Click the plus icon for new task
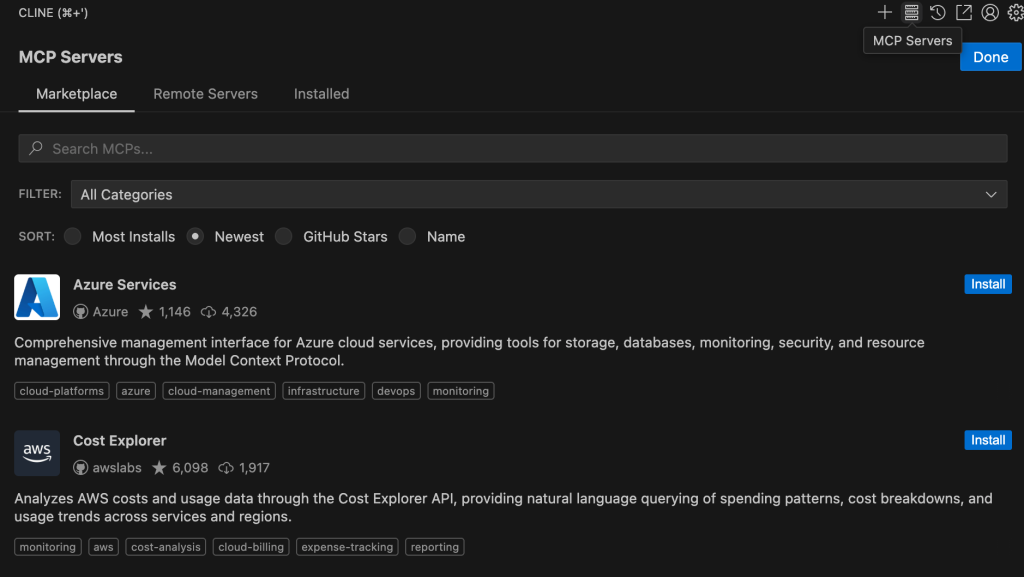Viewport: 1024px width, 577px height. (885, 13)
